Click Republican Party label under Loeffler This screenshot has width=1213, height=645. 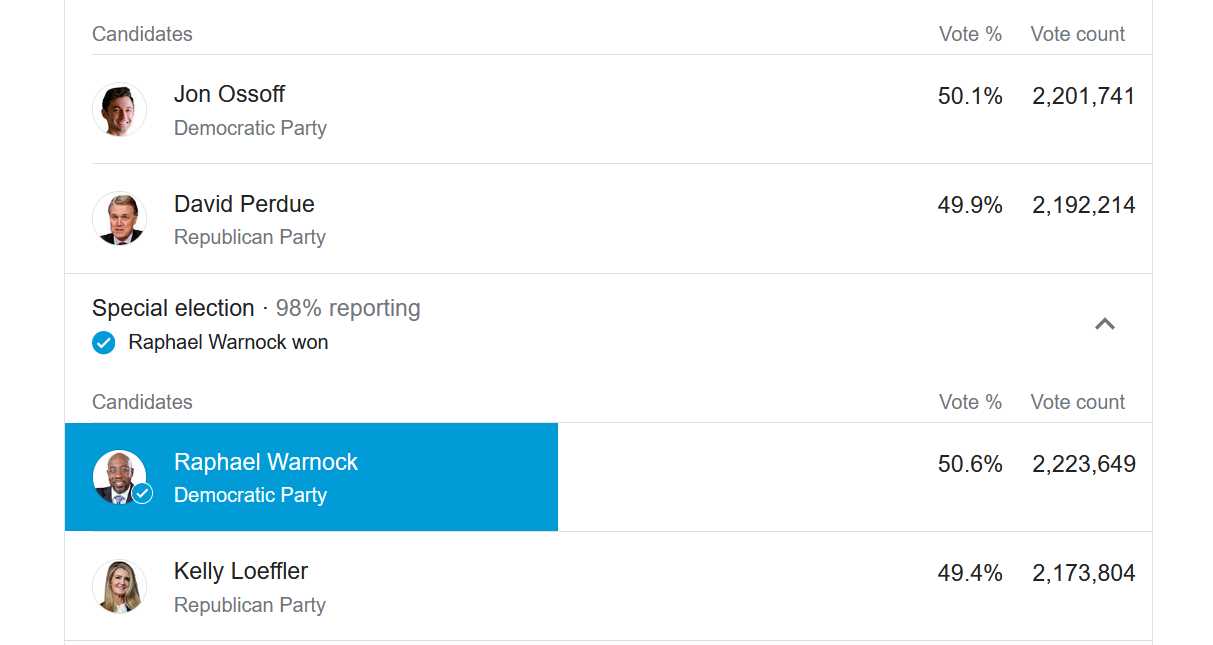[x=250, y=605]
